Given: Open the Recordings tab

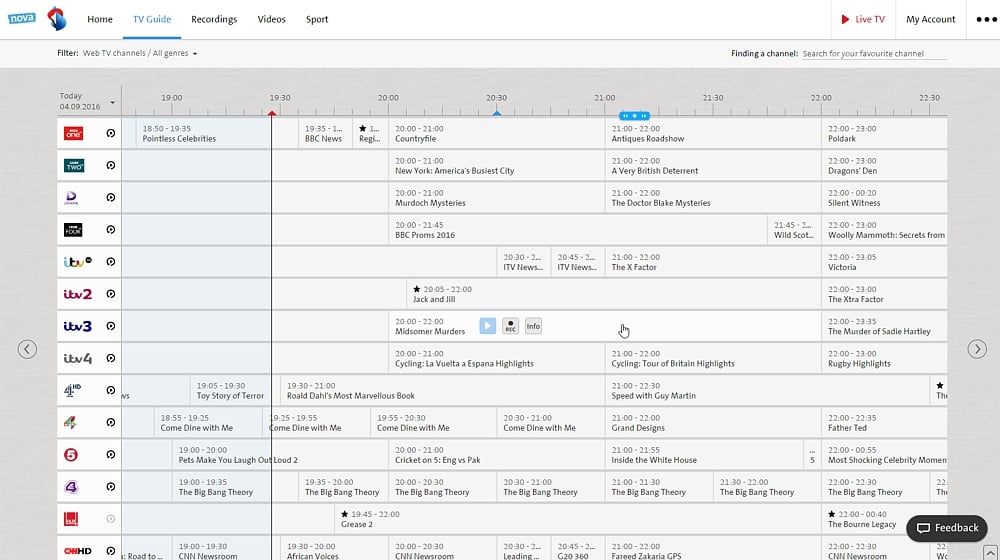Looking at the screenshot, I should pyautogui.click(x=214, y=19).
